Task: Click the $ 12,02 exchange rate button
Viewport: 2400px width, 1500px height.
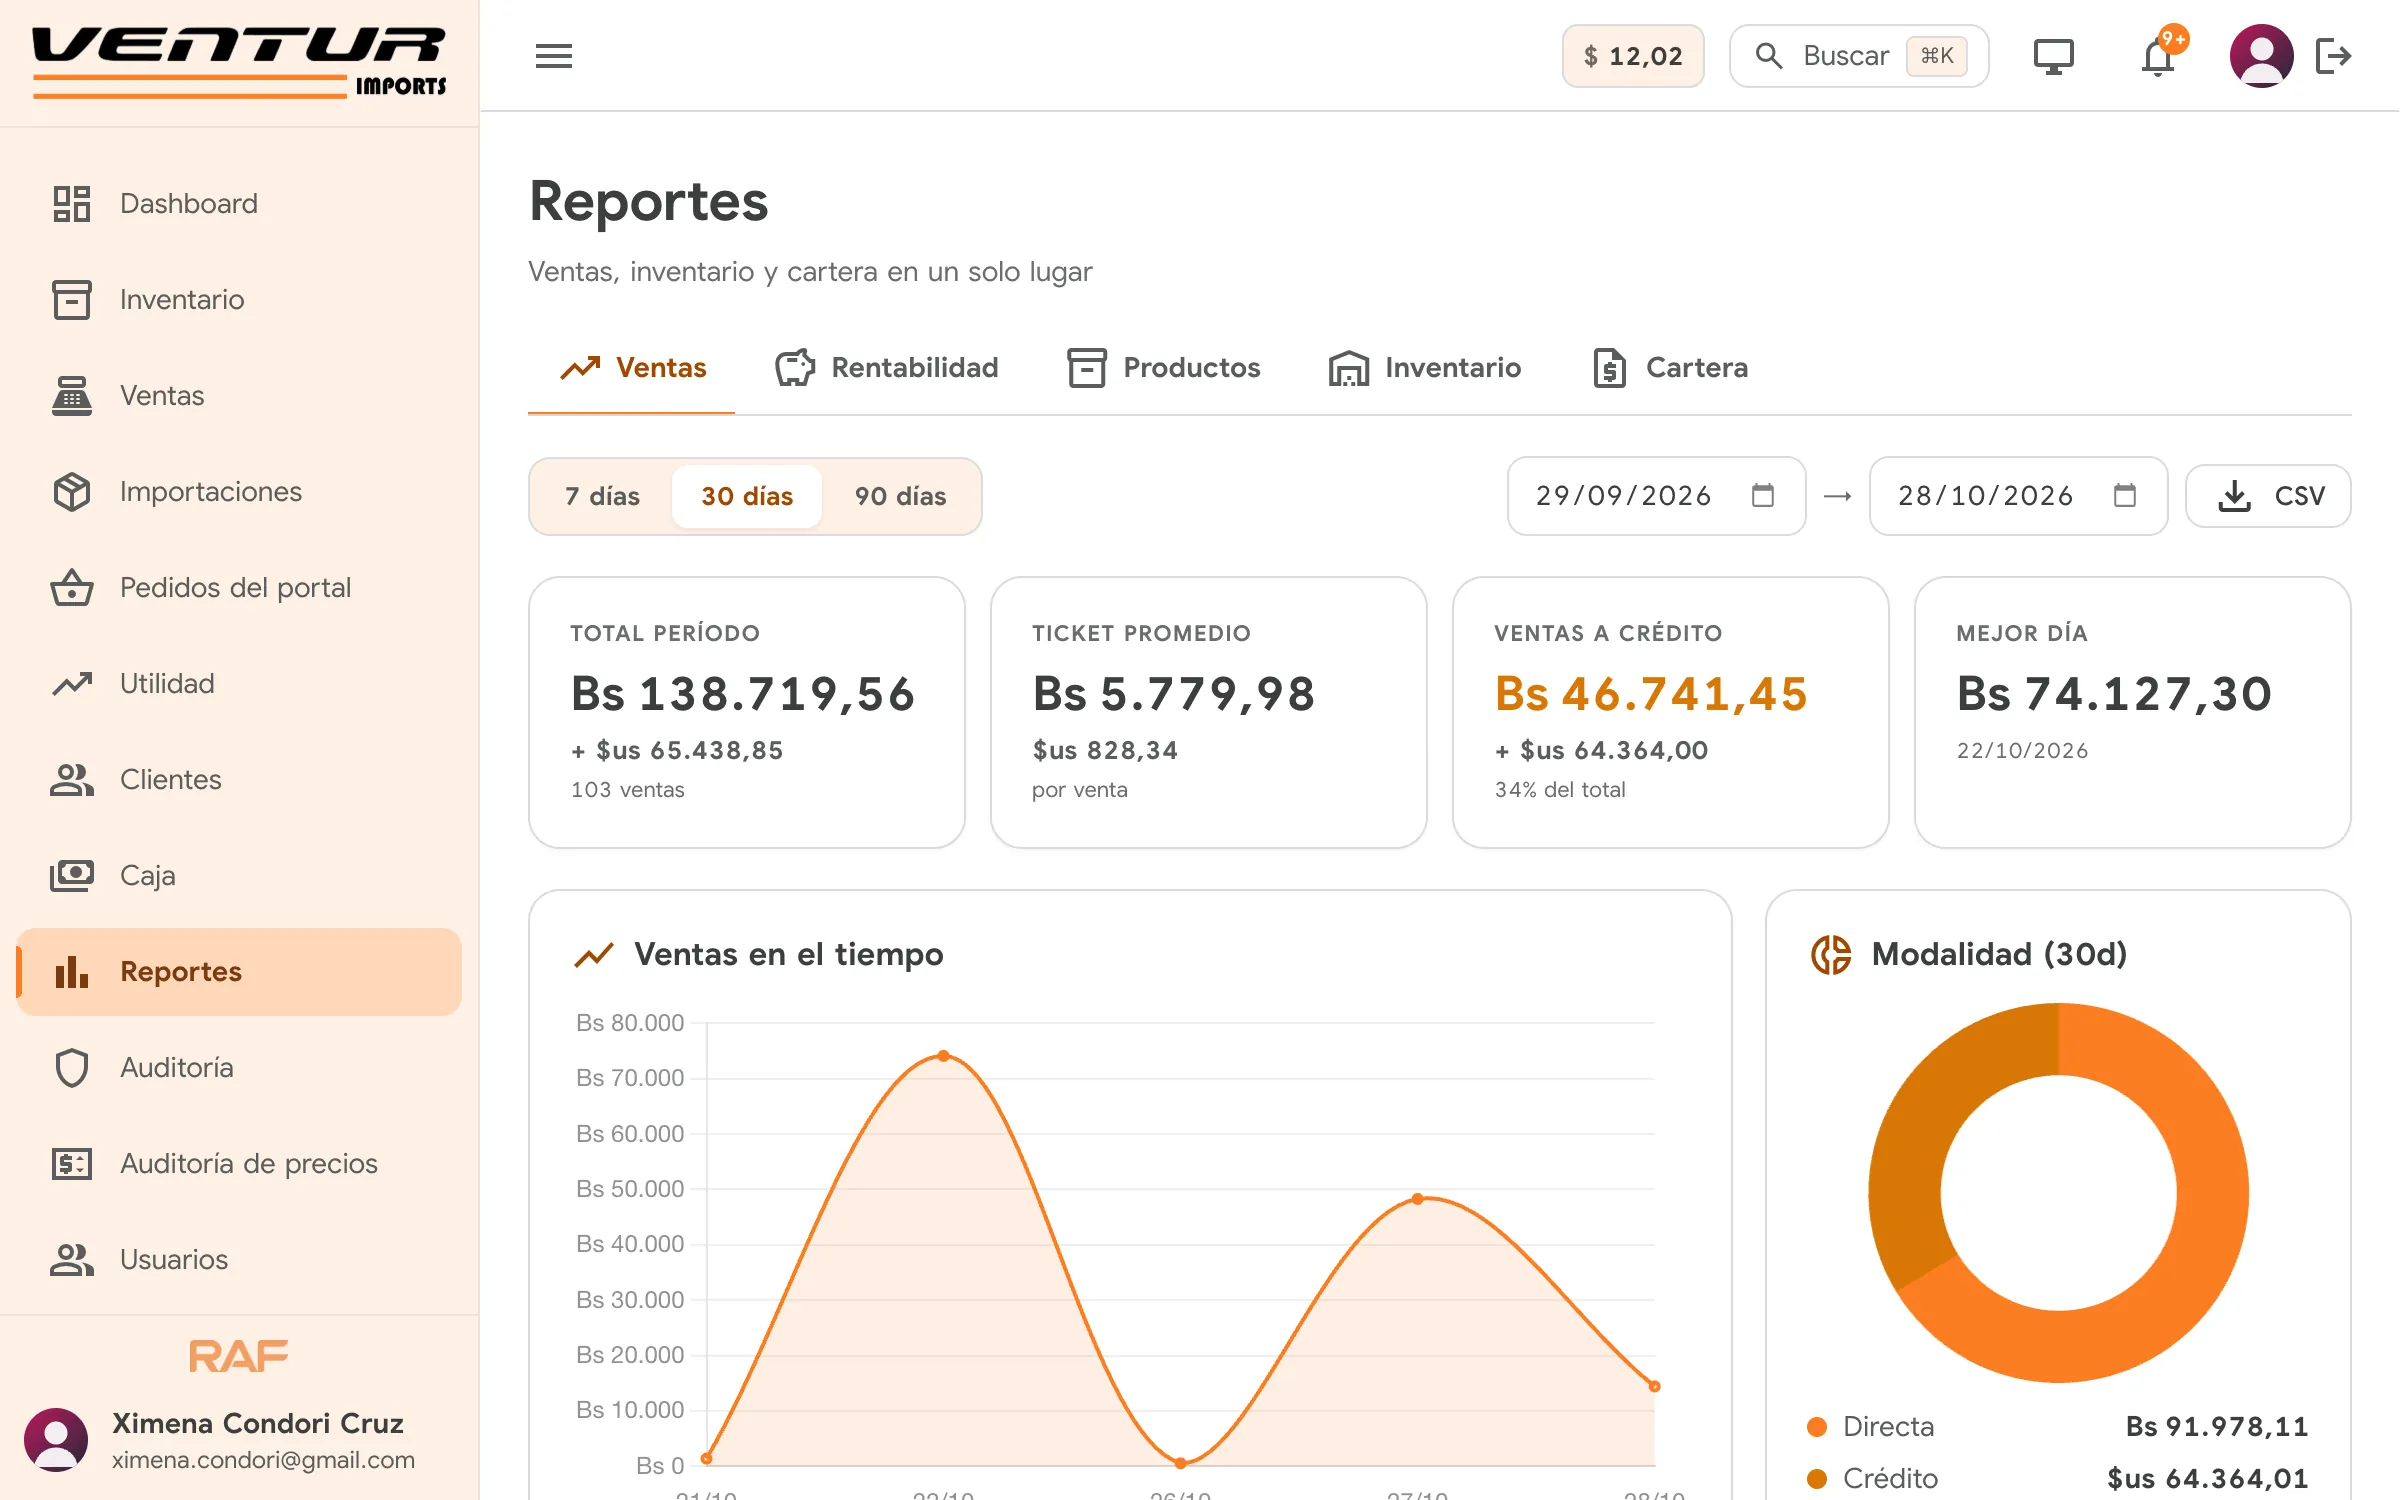Action: pos(1633,56)
